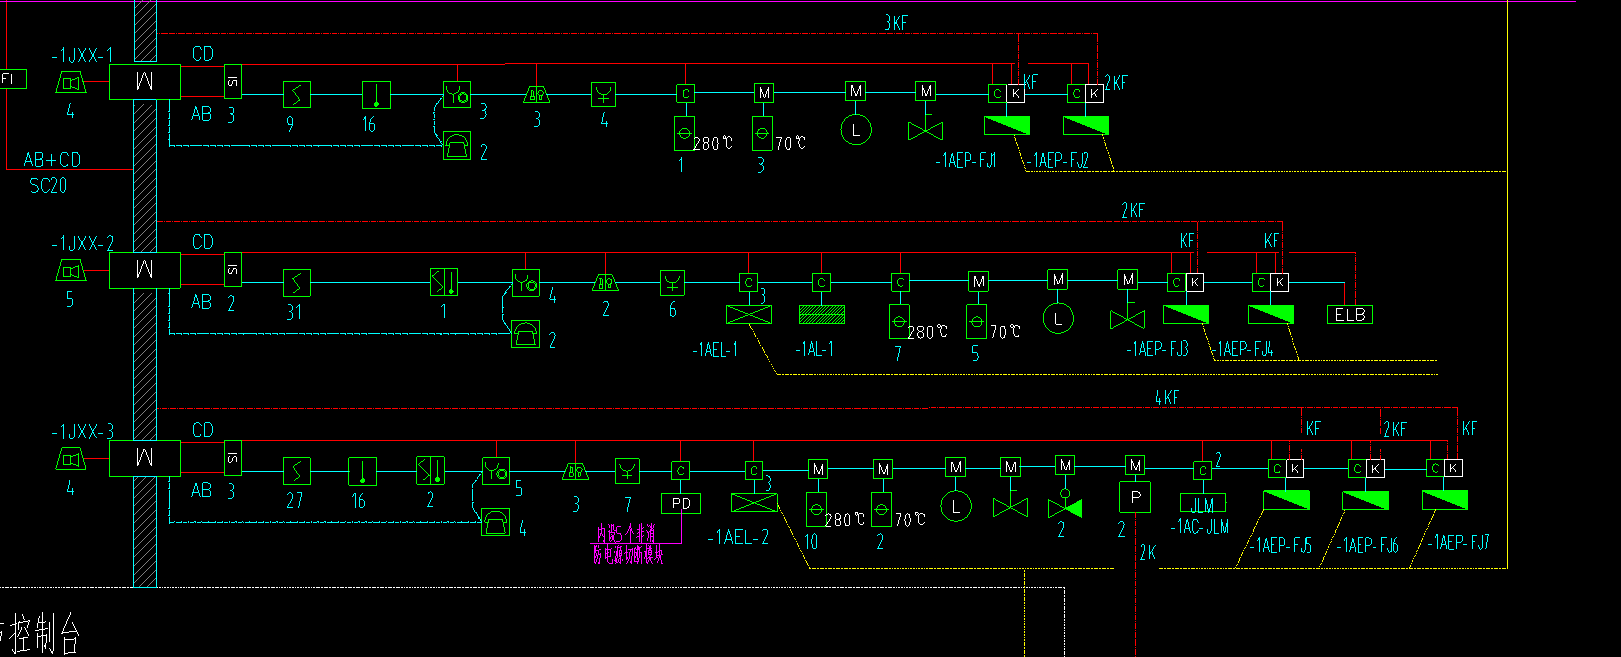Select green fan panel above -1AEP-FJ6
The height and width of the screenshot is (657, 1621).
[1365, 500]
